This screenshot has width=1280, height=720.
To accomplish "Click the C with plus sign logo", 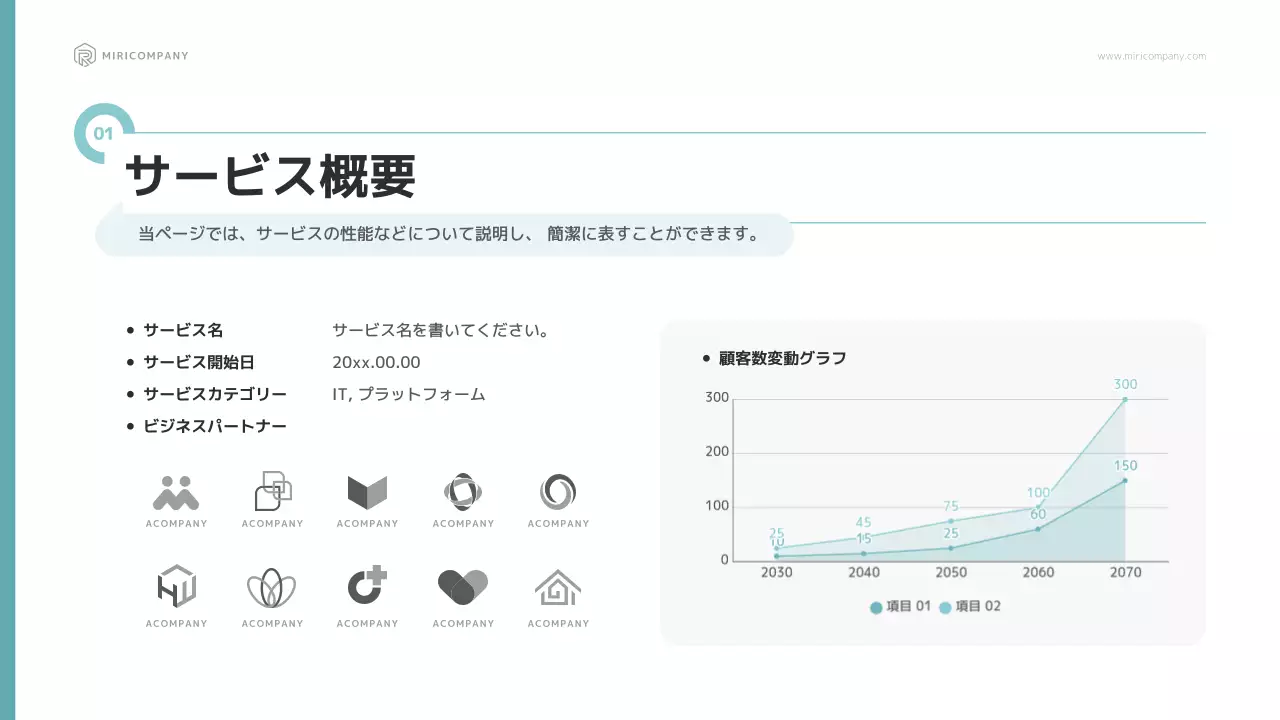I will (367, 590).
